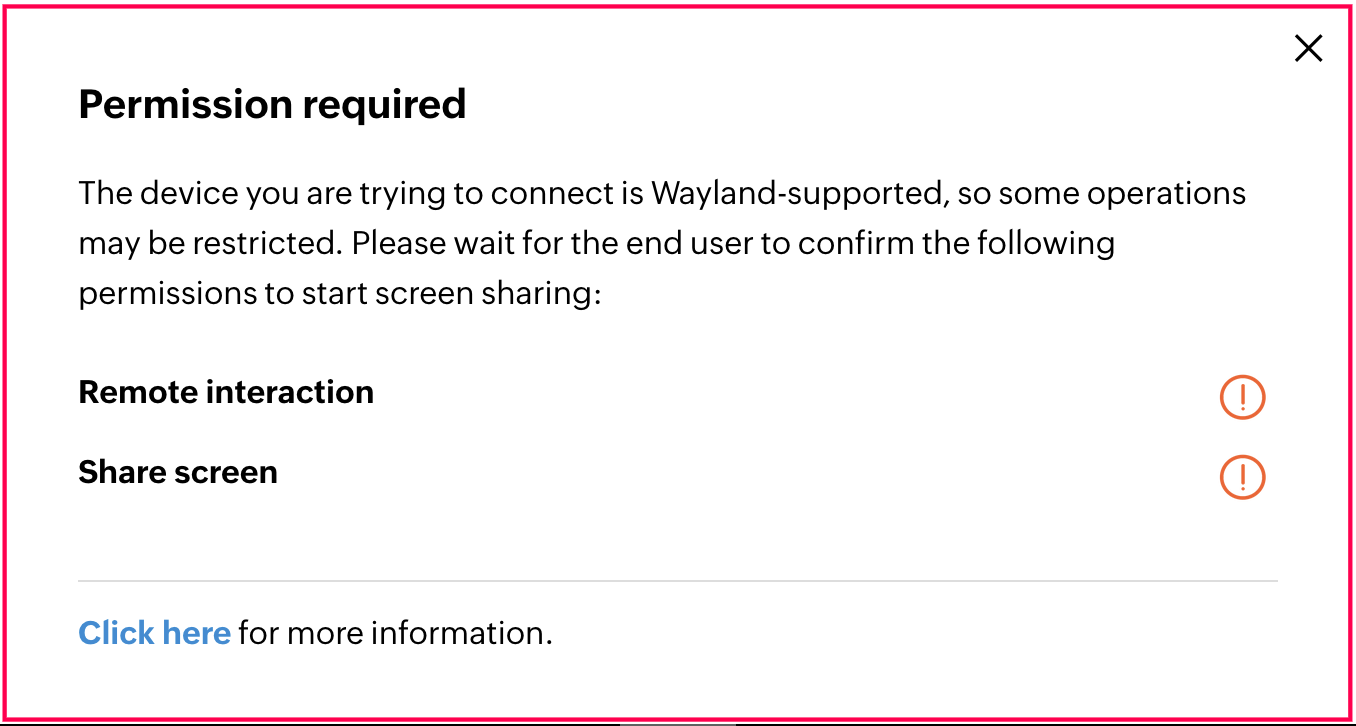Select the orange exclamation icon beside Share screen

(1242, 477)
